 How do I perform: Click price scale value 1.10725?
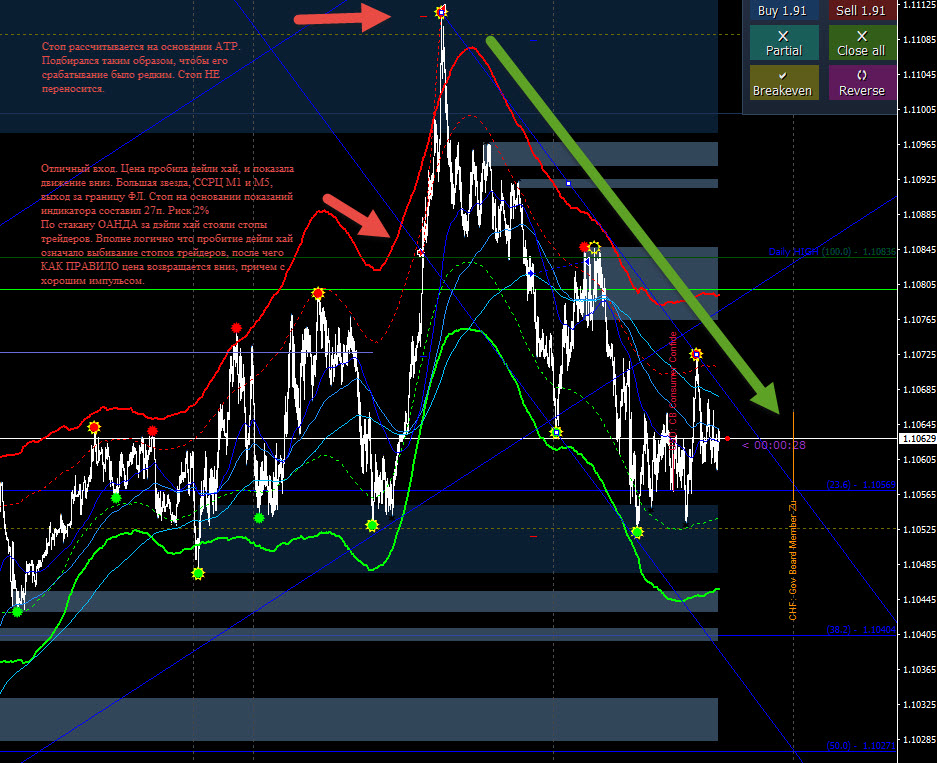coord(918,354)
